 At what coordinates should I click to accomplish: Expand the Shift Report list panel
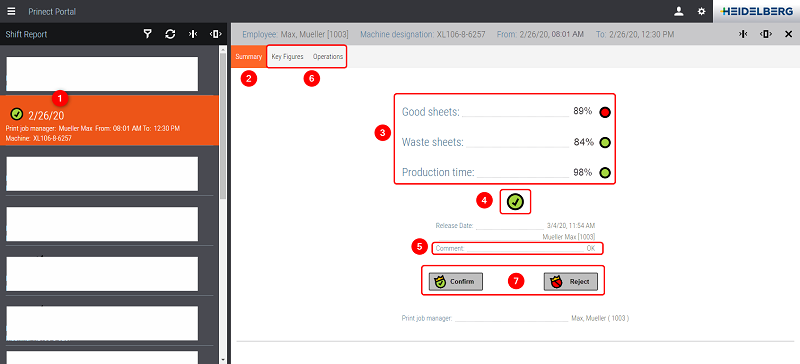(215, 34)
